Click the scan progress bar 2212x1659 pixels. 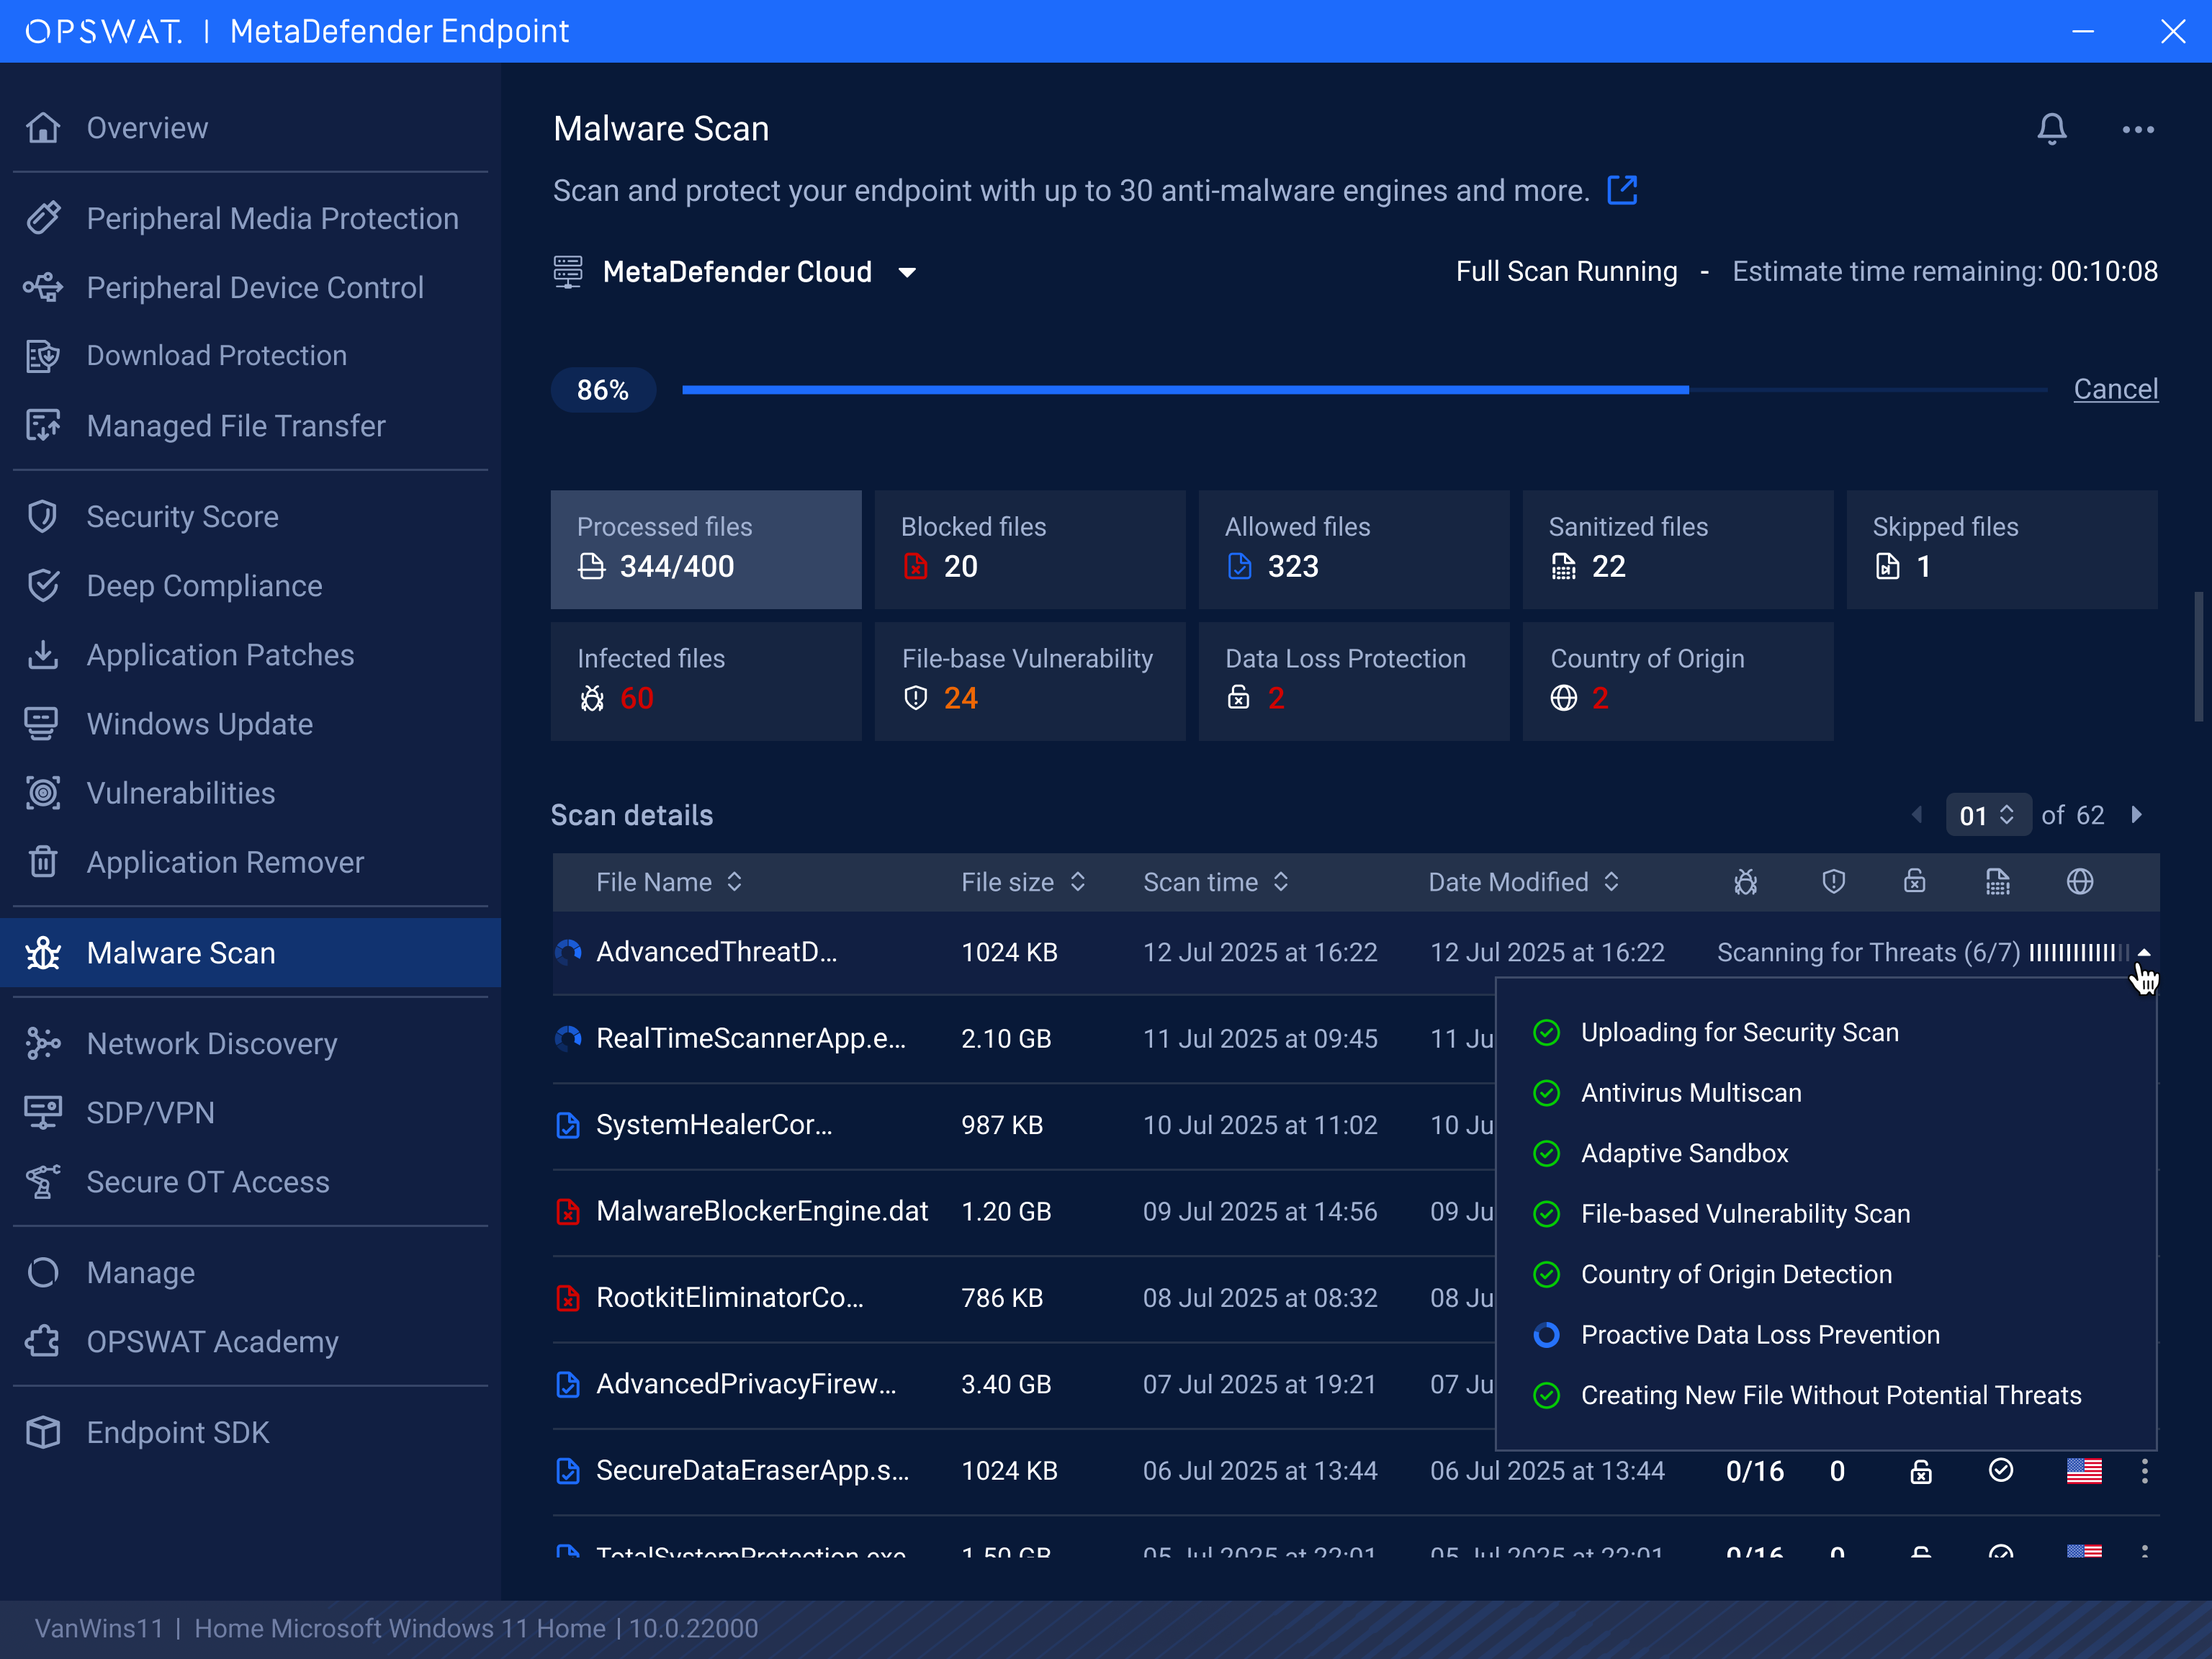pyautogui.click(x=1364, y=389)
